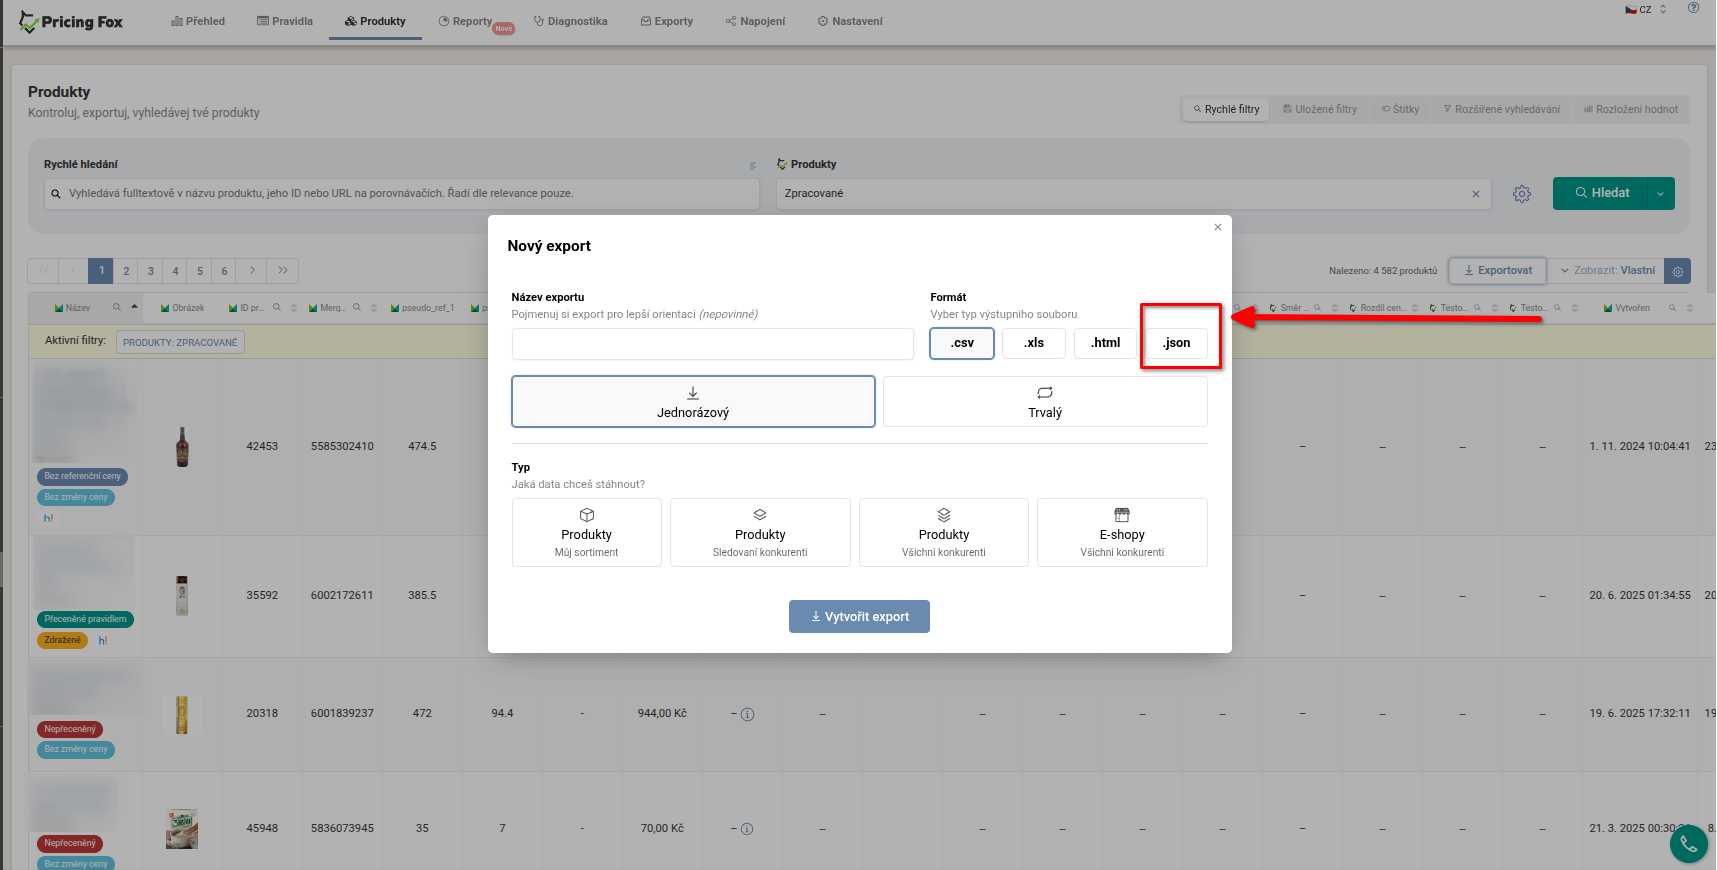This screenshot has height=870, width=1717.
Task: Click info icon in the 944,00 Kč row
Action: click(x=747, y=714)
